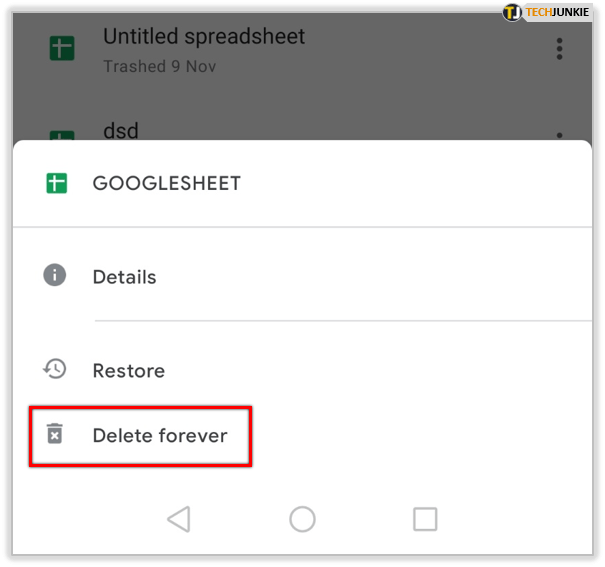Tap the Details info icon

click(55, 275)
